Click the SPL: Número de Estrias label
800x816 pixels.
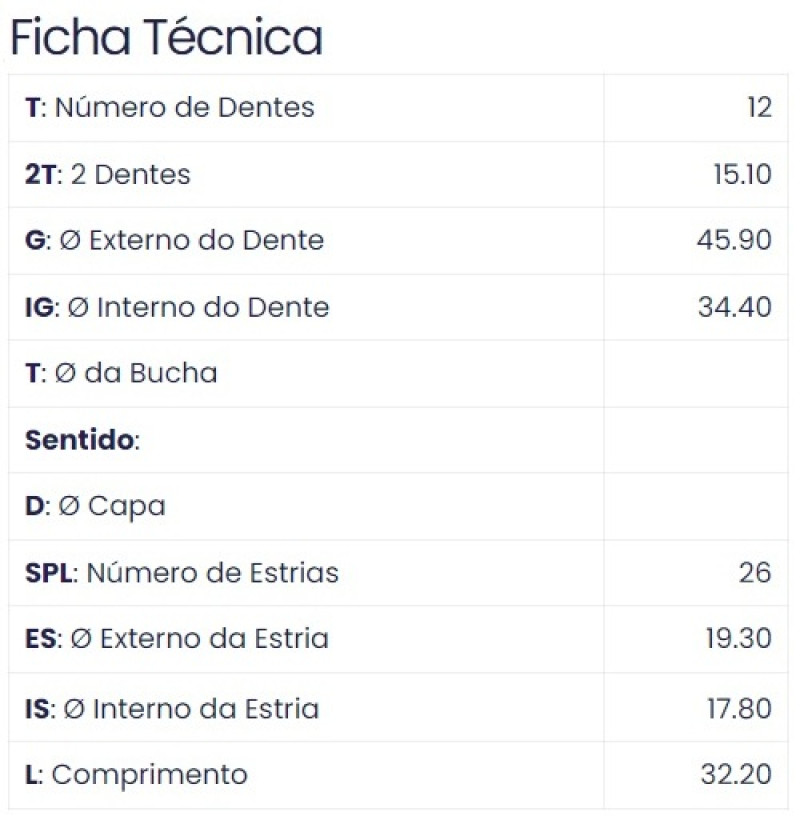click(x=181, y=573)
